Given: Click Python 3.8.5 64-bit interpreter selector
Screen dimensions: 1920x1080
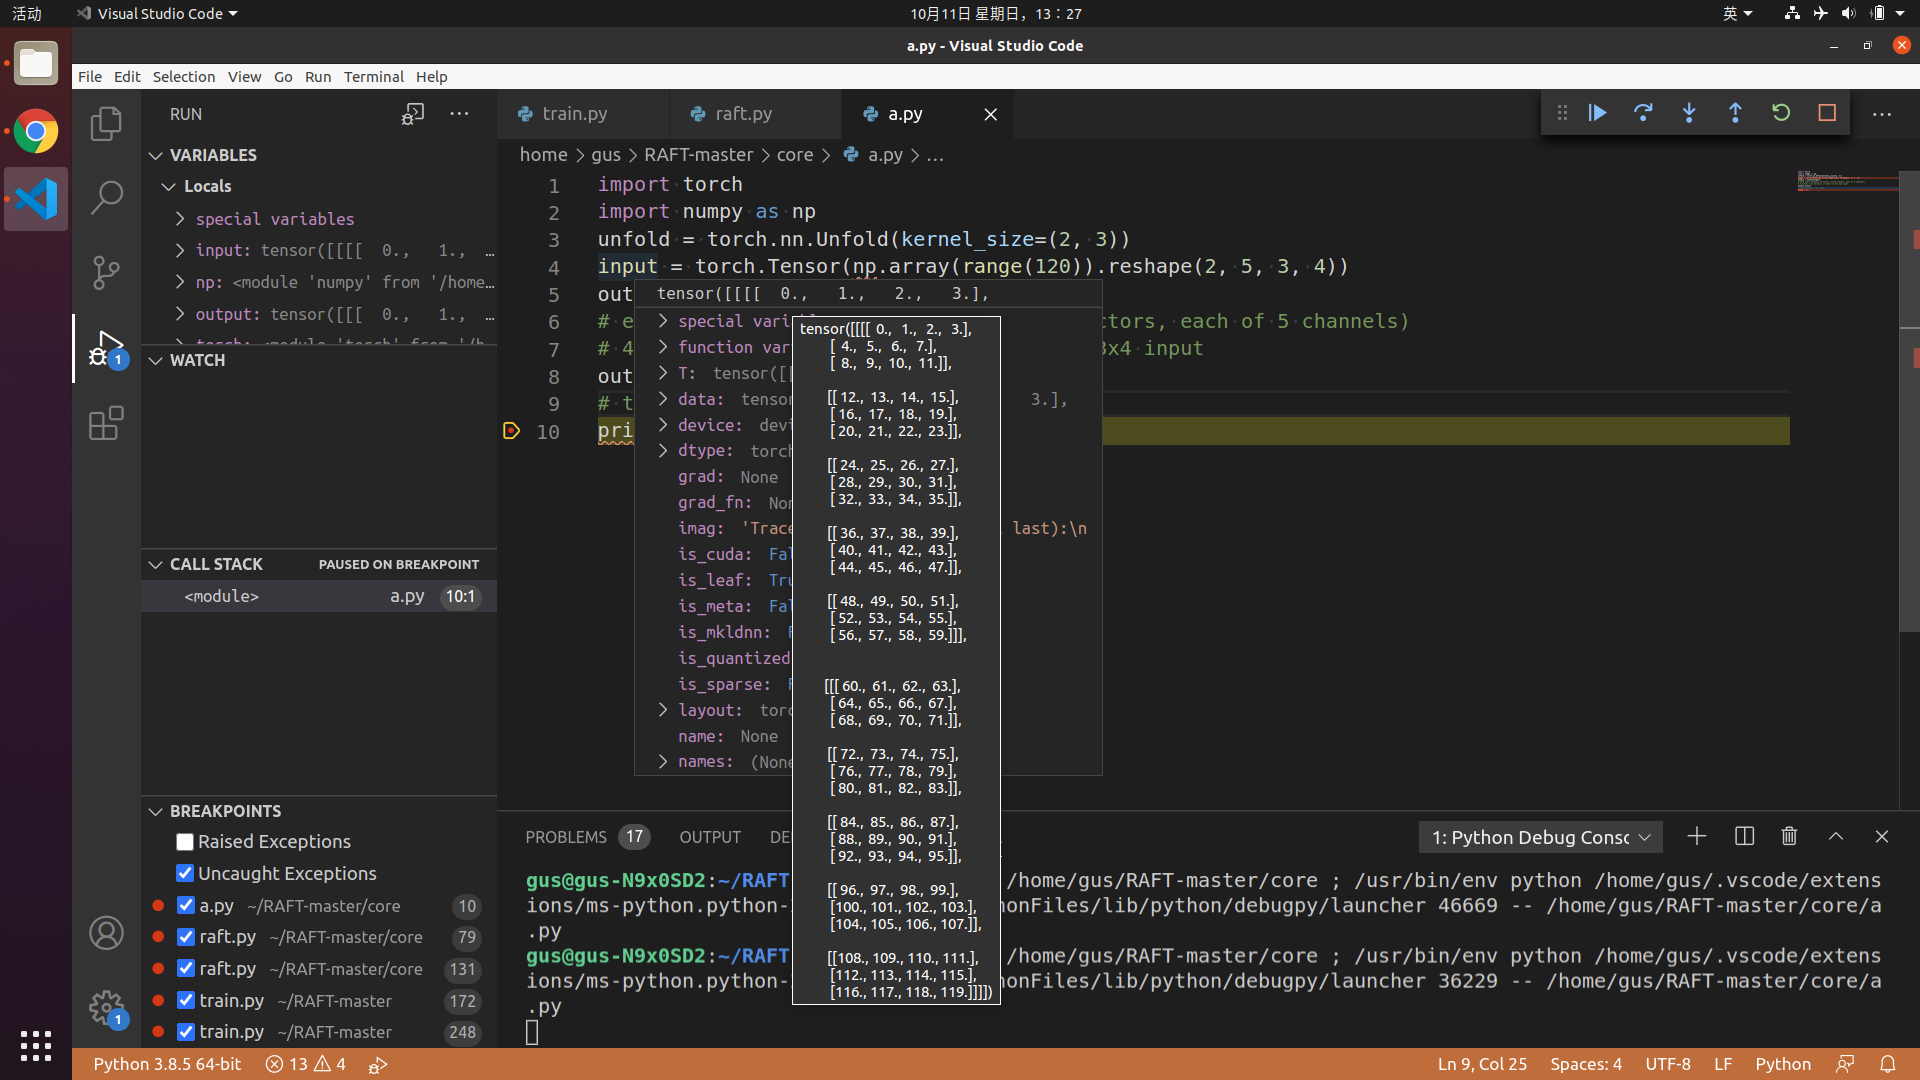Looking at the screenshot, I should (167, 1064).
